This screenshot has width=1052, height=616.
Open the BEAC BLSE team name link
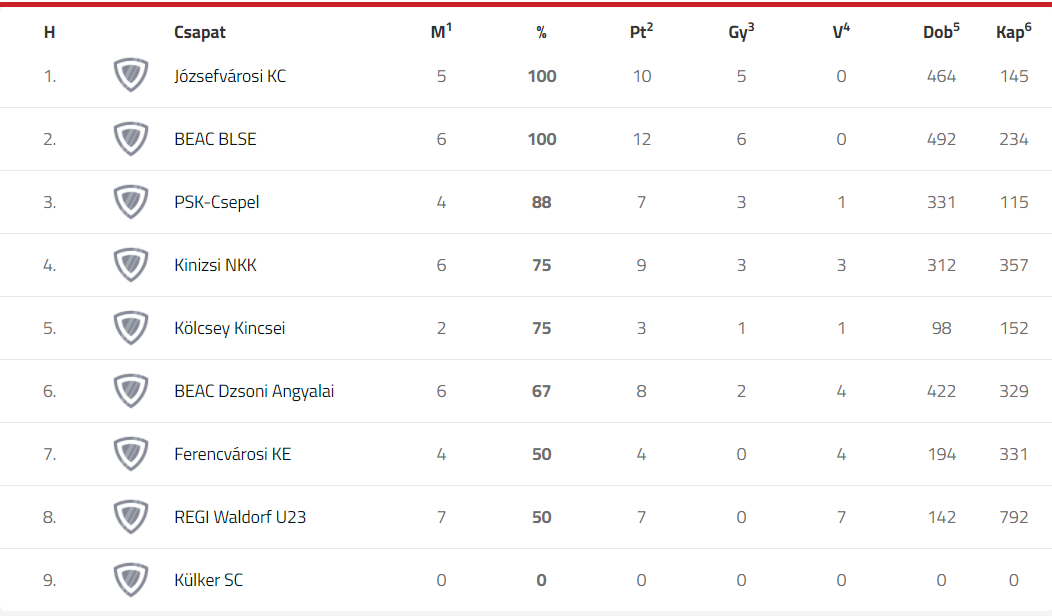(215, 139)
